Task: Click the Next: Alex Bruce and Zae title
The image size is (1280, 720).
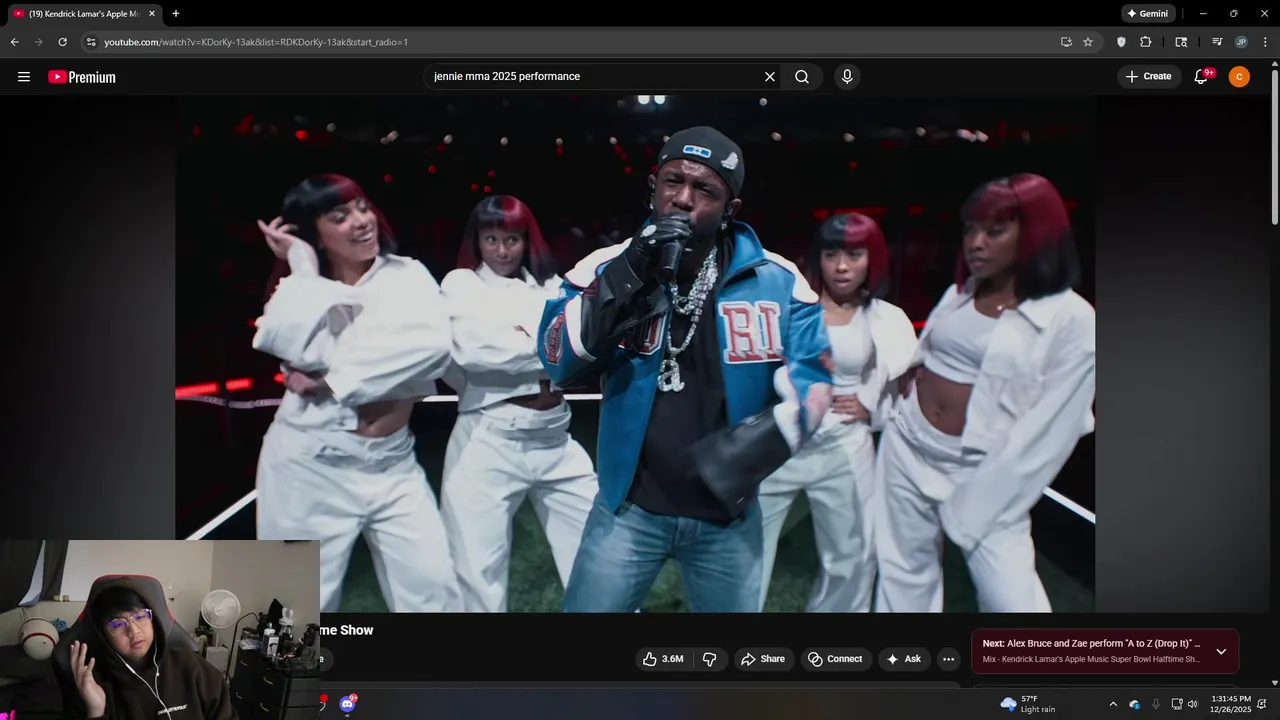Action: pyautogui.click(x=1091, y=644)
